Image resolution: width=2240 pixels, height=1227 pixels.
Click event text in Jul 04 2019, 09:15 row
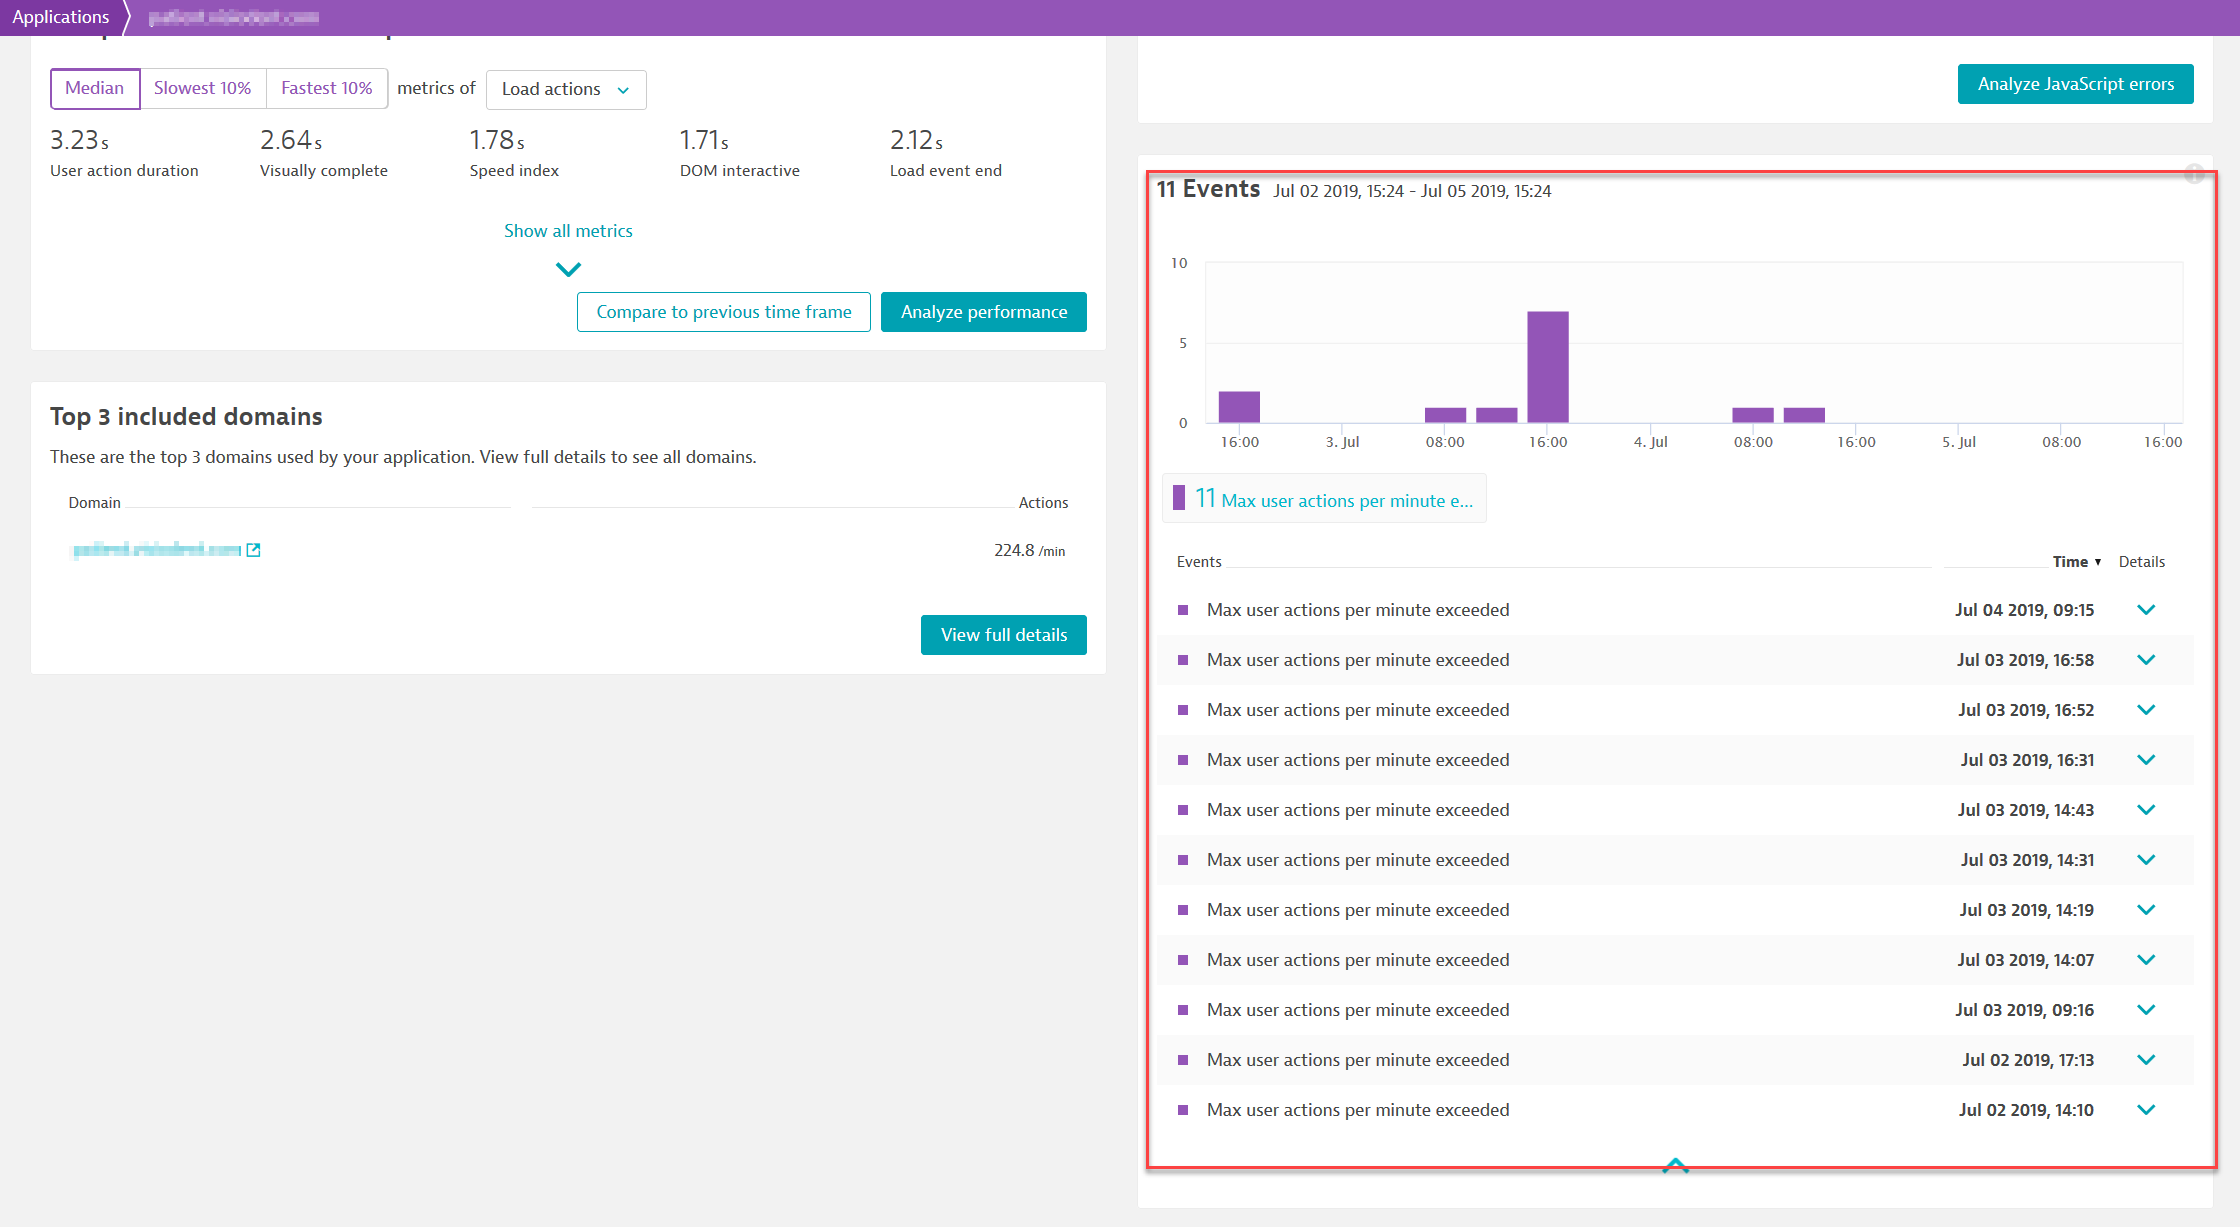[1358, 610]
